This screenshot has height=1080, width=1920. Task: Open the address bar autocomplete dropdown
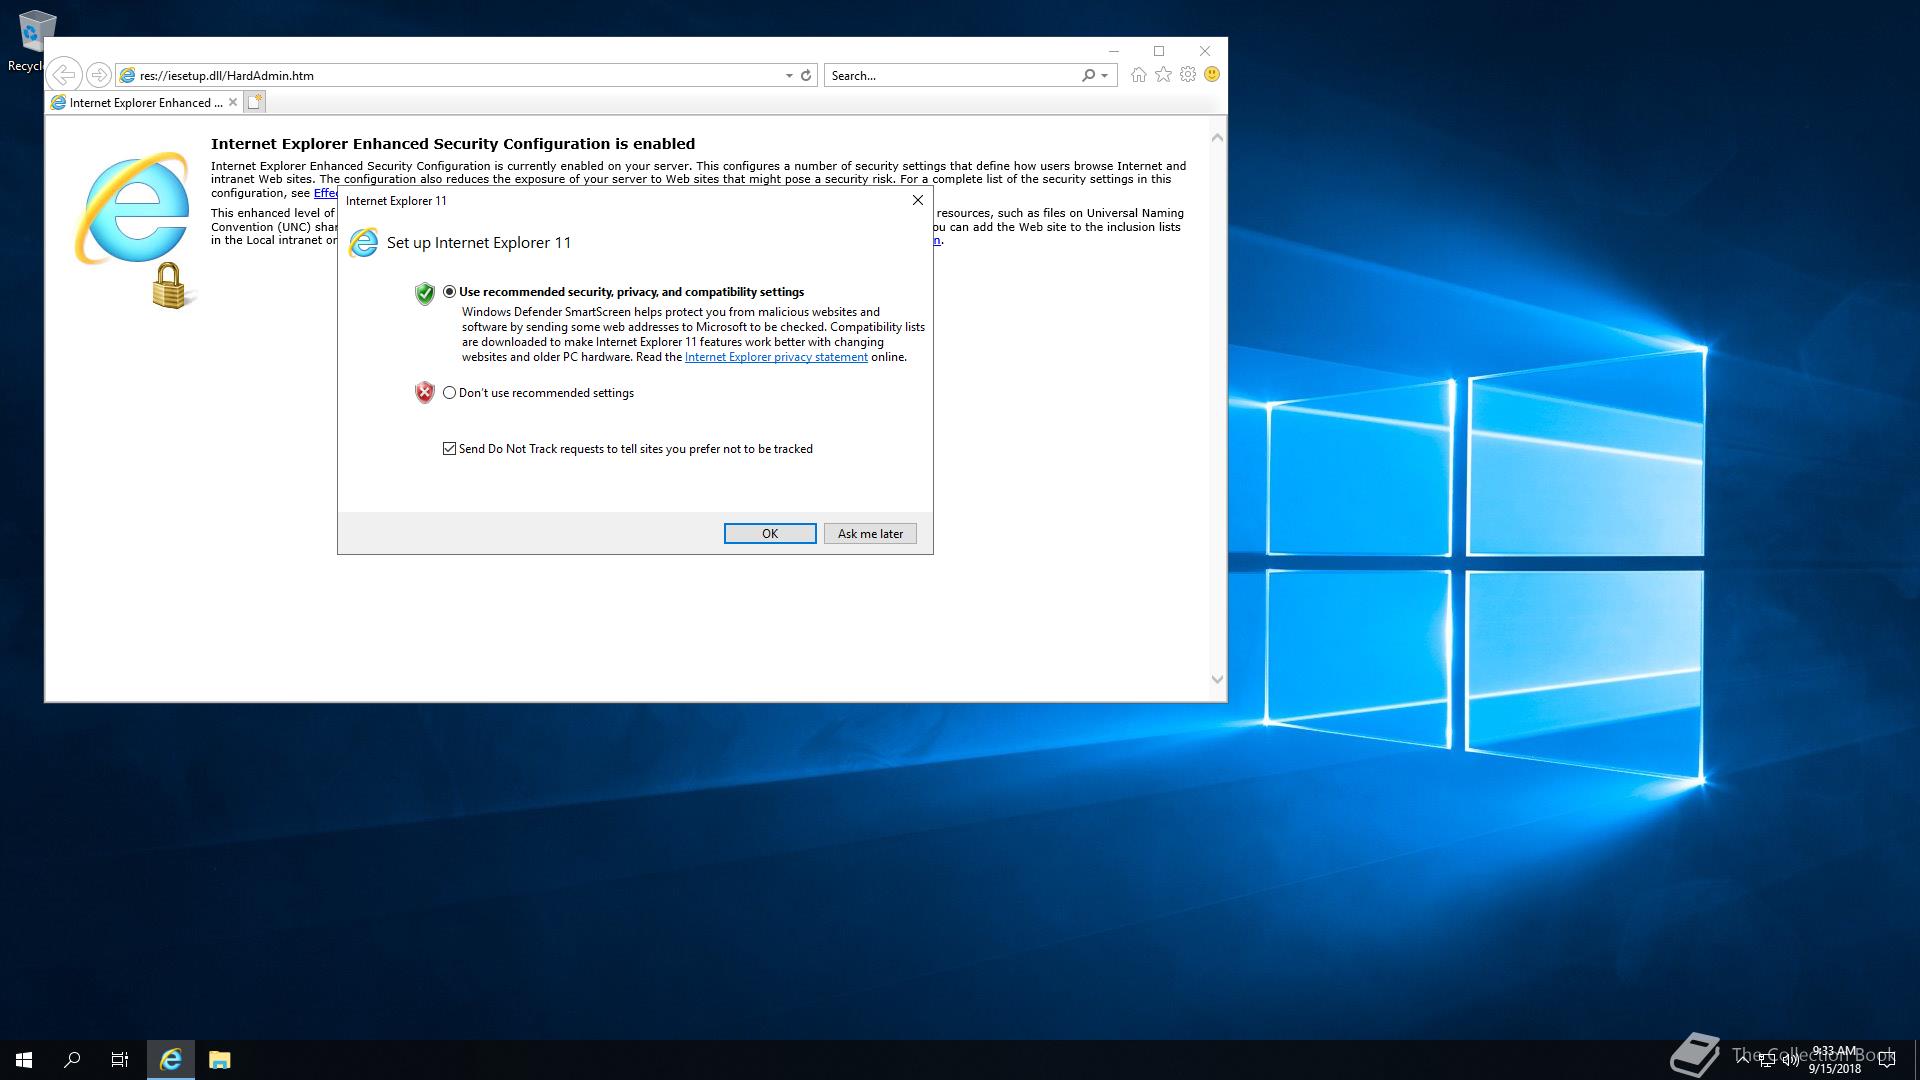[788, 75]
